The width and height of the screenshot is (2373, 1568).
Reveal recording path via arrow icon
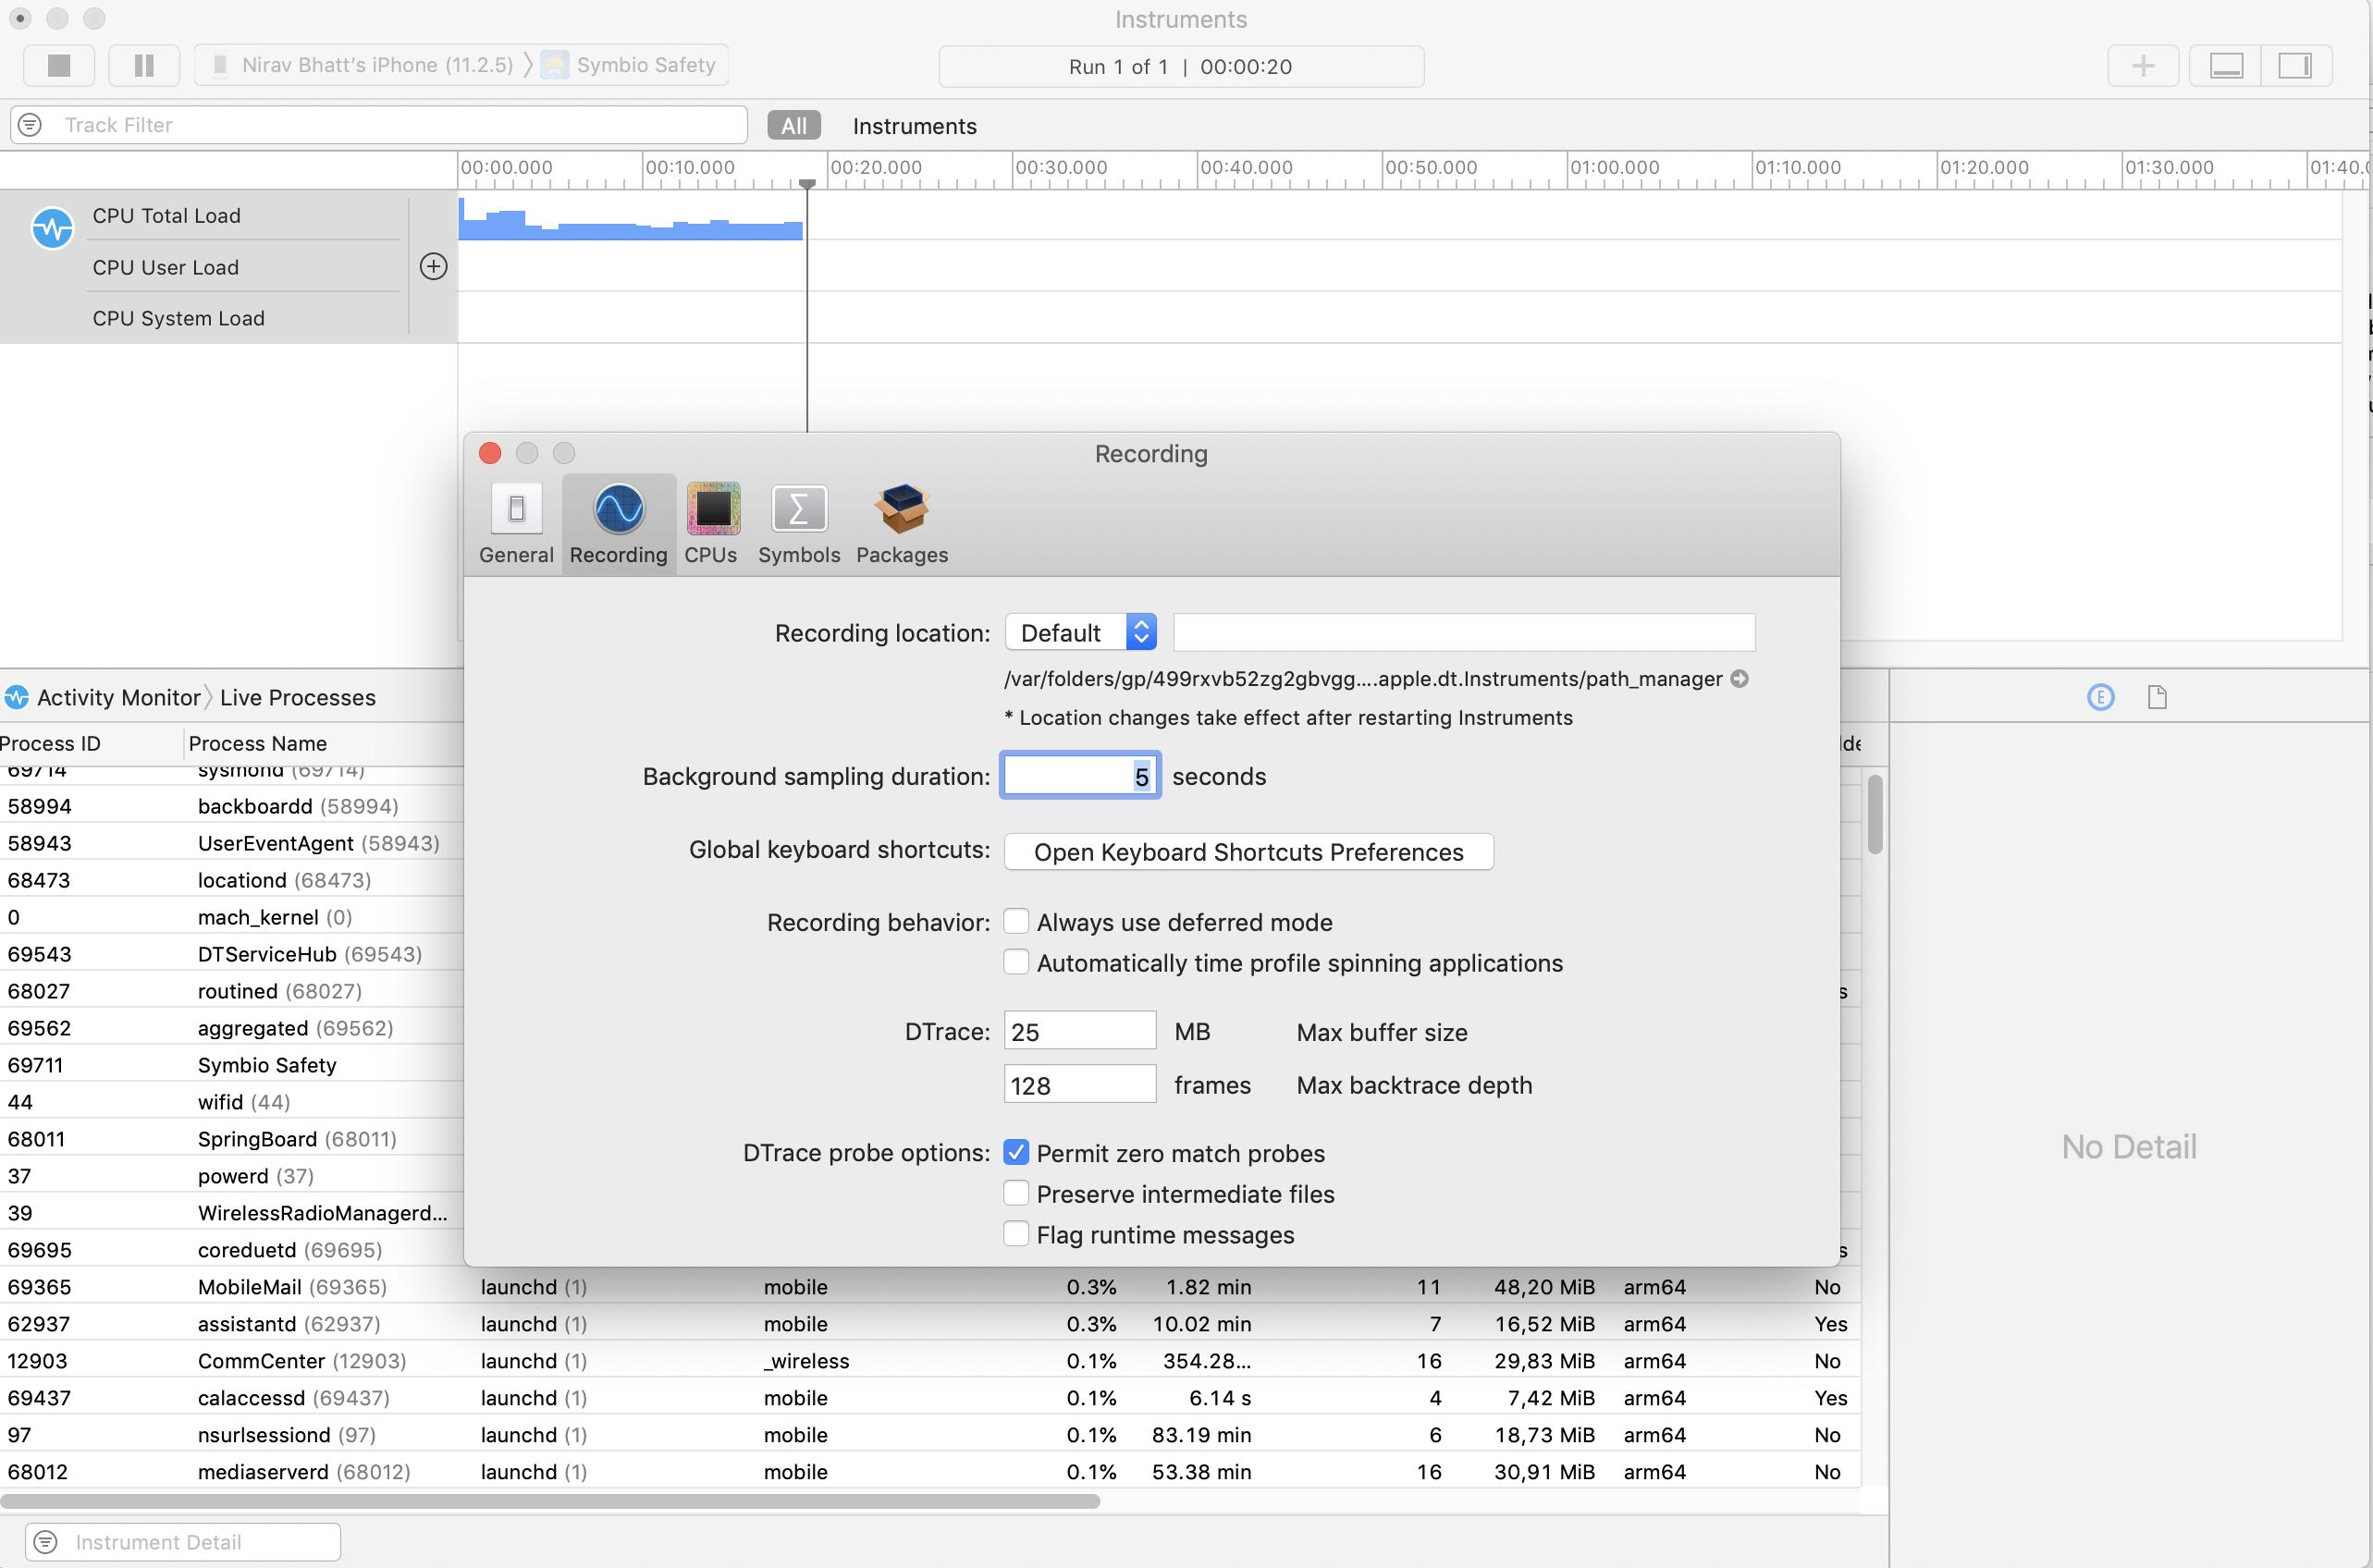[1740, 679]
